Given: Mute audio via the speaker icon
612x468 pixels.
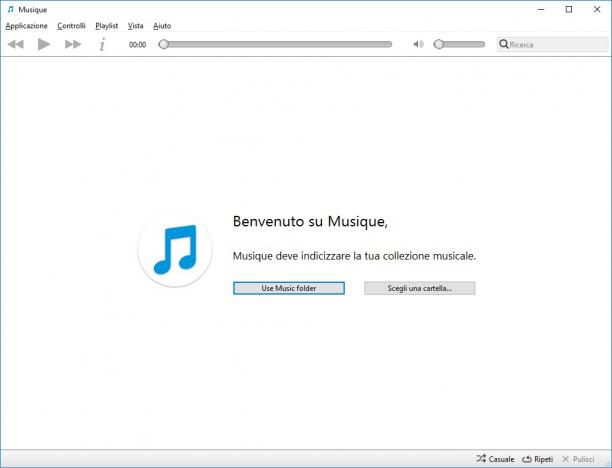Looking at the screenshot, I should [x=418, y=44].
